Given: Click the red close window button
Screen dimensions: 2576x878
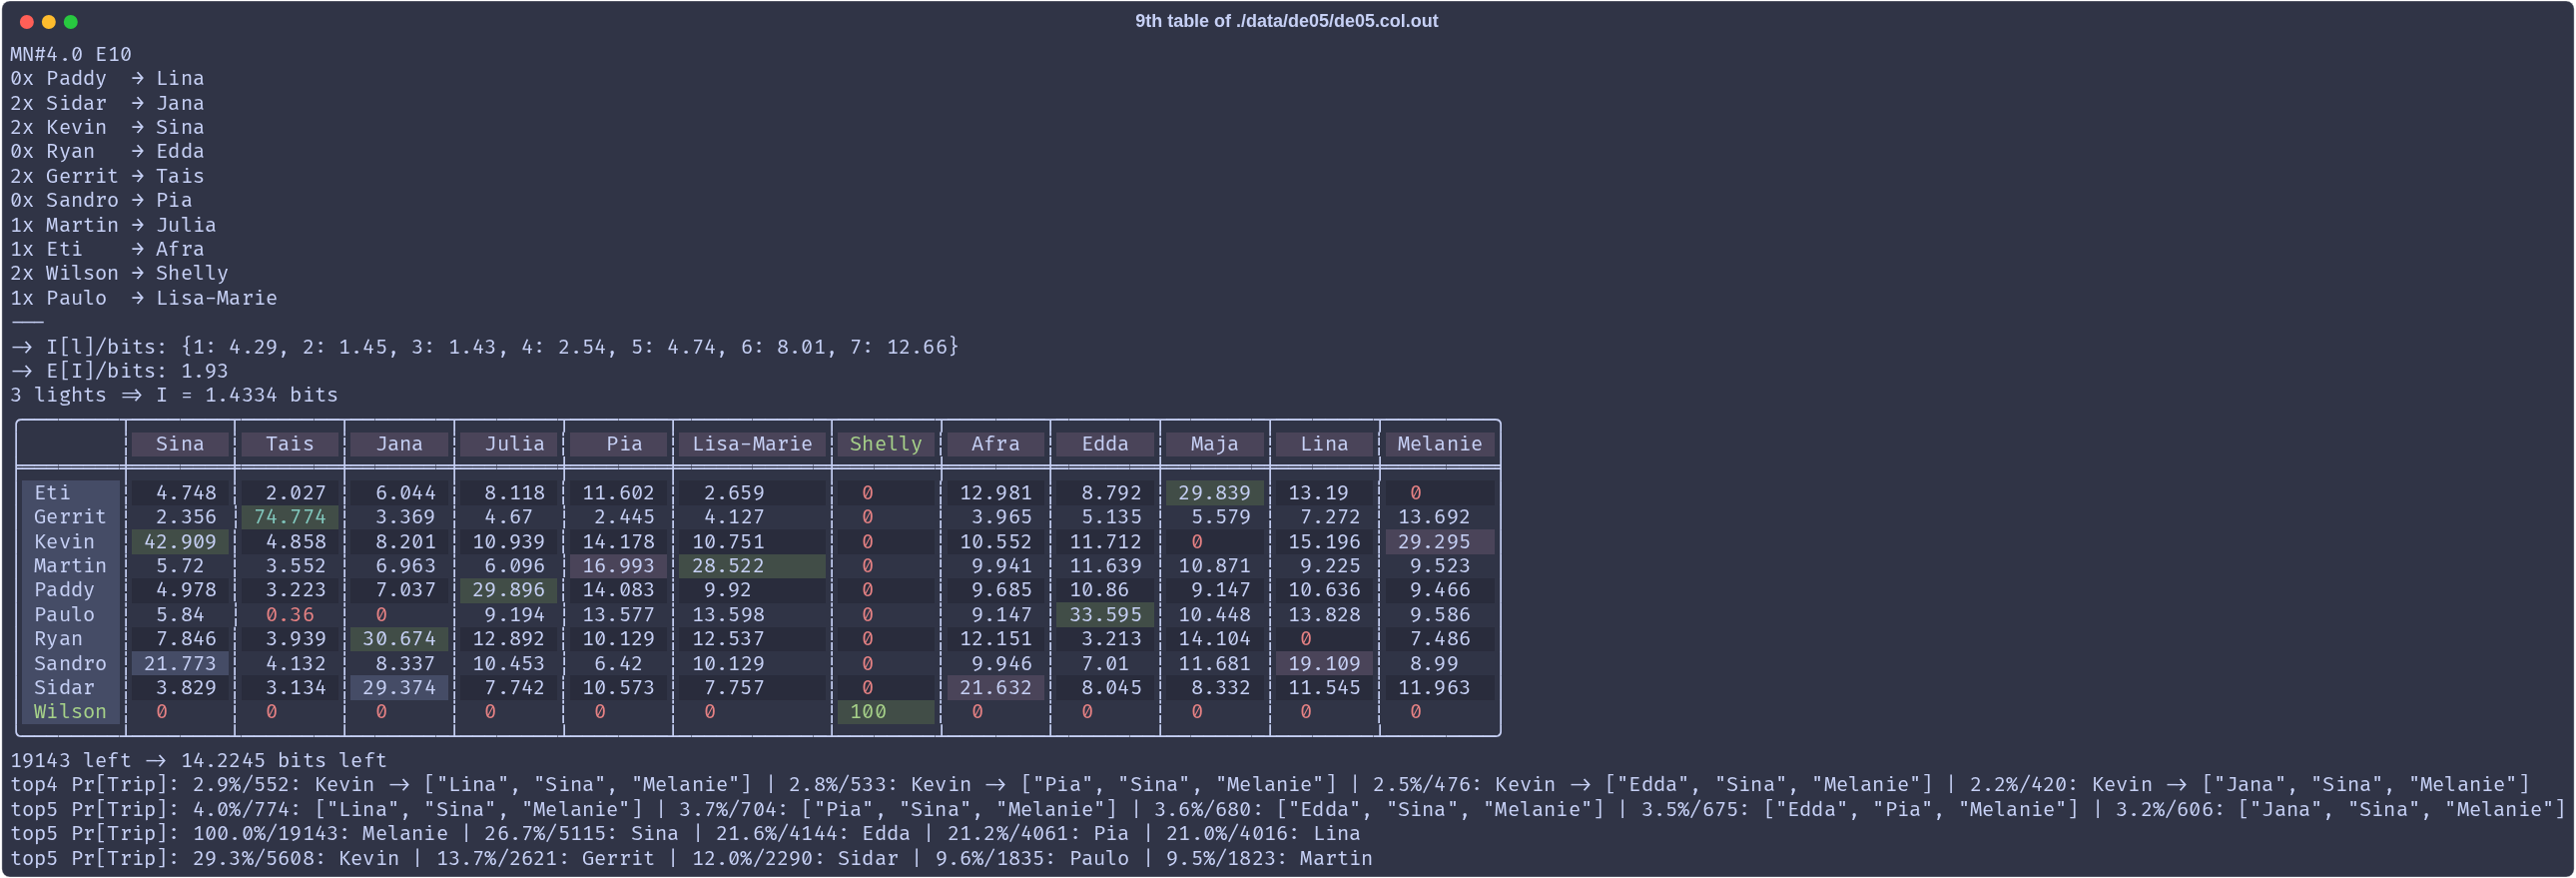Looking at the screenshot, I should click(x=26, y=21).
